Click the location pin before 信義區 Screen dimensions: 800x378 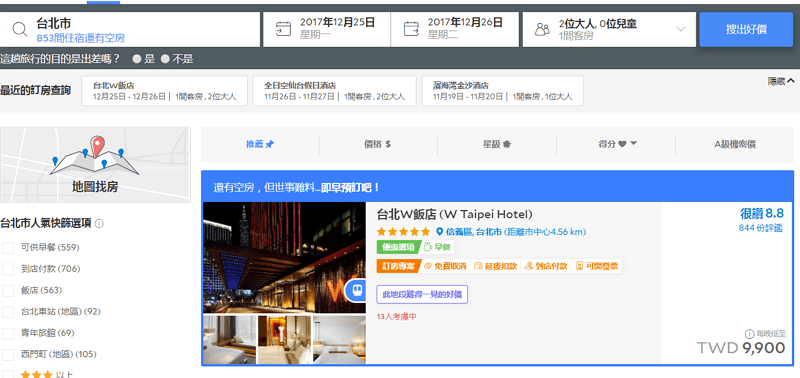pyautogui.click(x=439, y=232)
